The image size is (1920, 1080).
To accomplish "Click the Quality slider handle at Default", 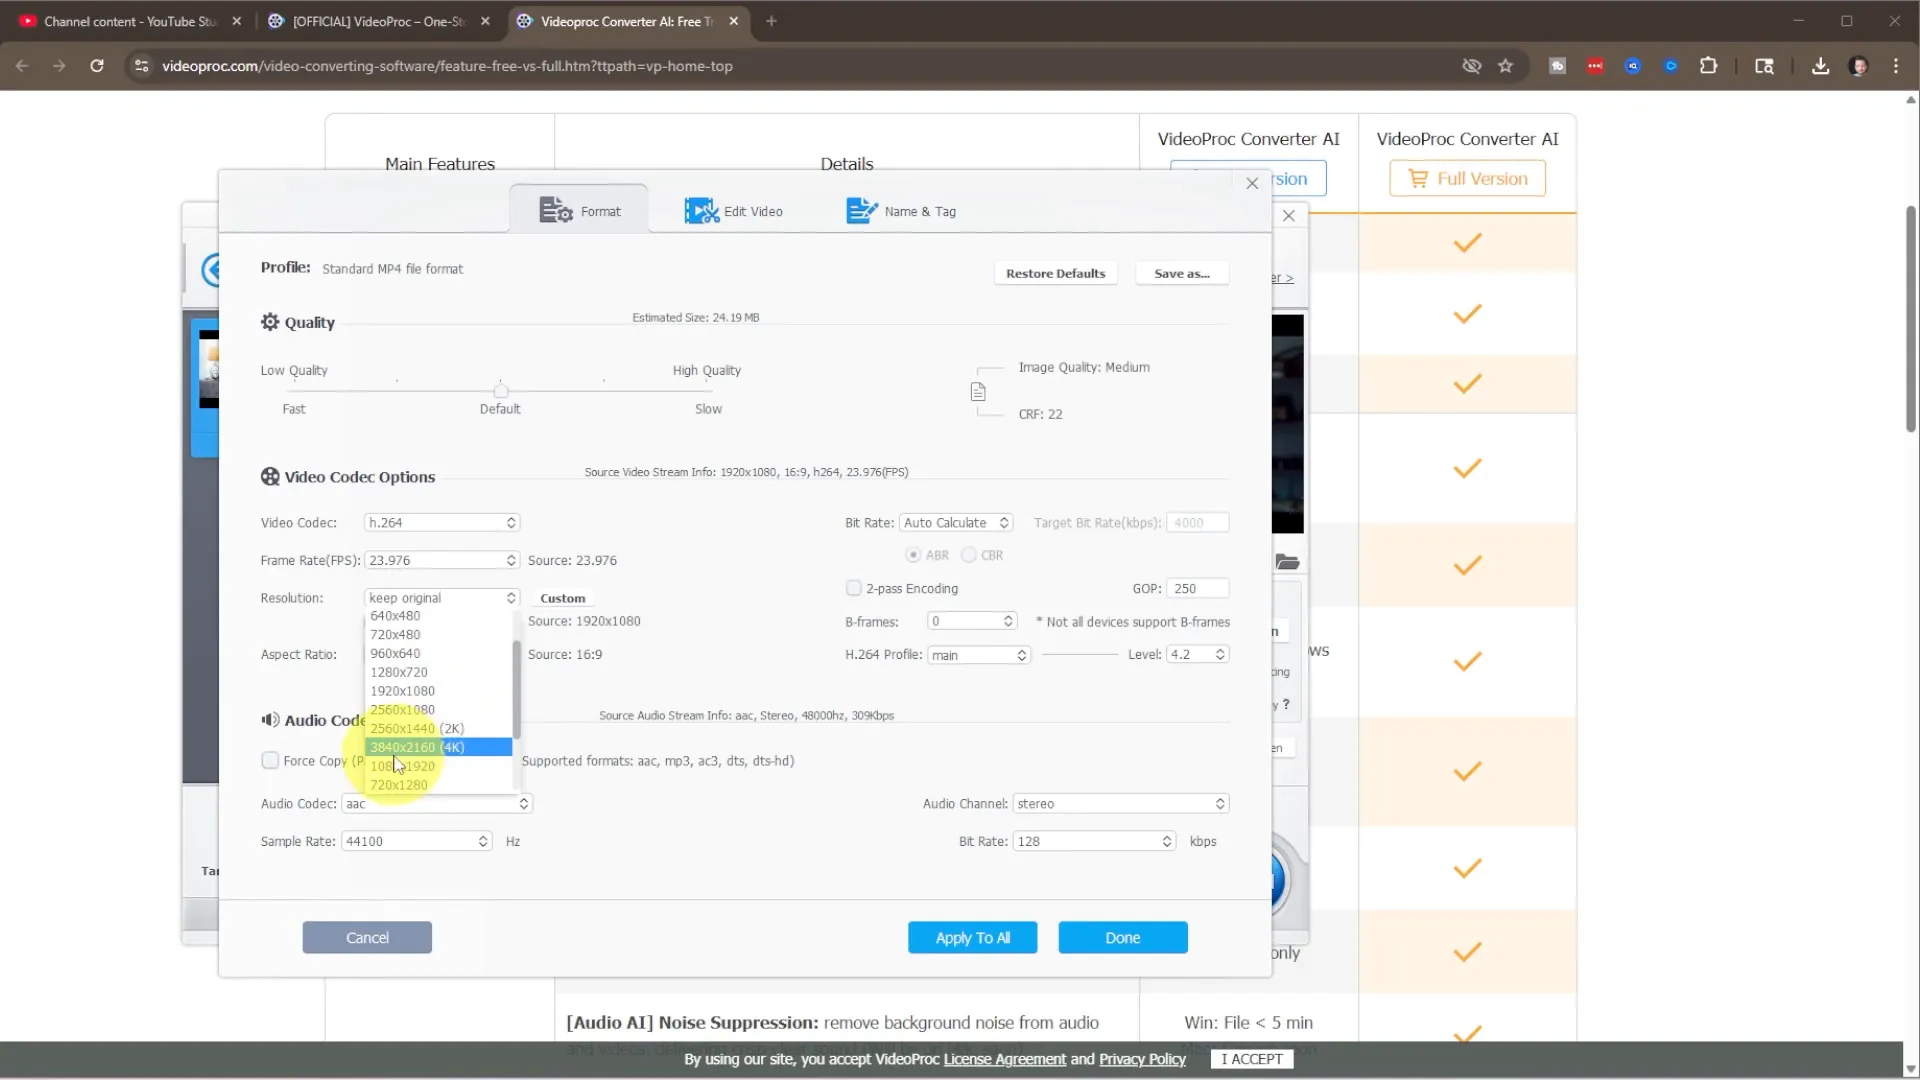I will 501,390.
